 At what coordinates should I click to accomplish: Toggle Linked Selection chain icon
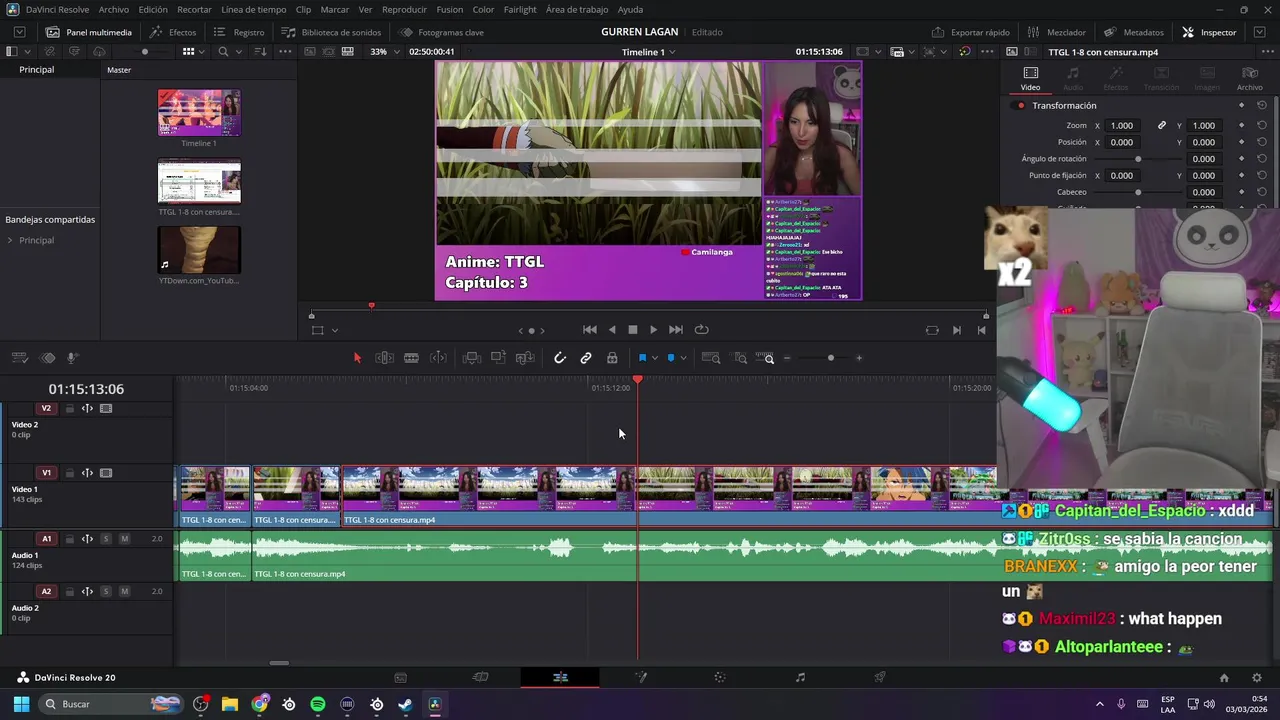(x=586, y=358)
